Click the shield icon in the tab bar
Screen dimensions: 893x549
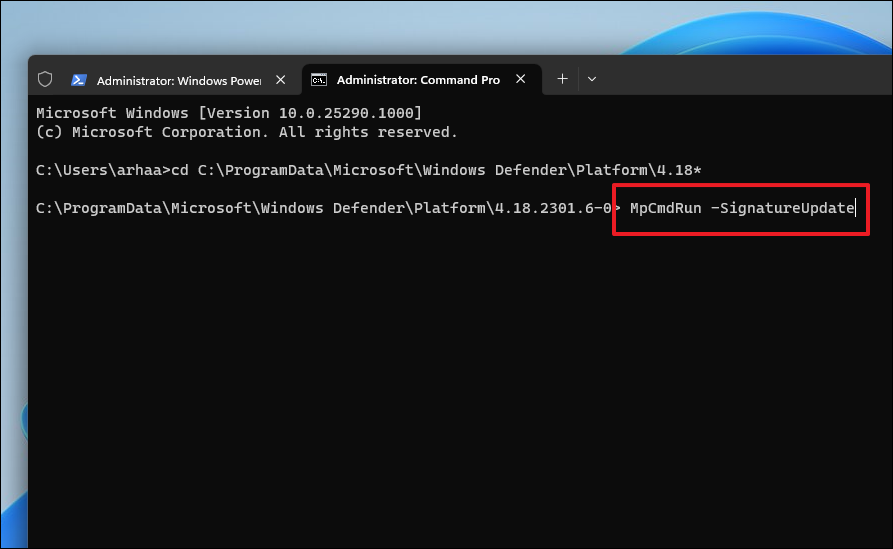click(x=45, y=79)
